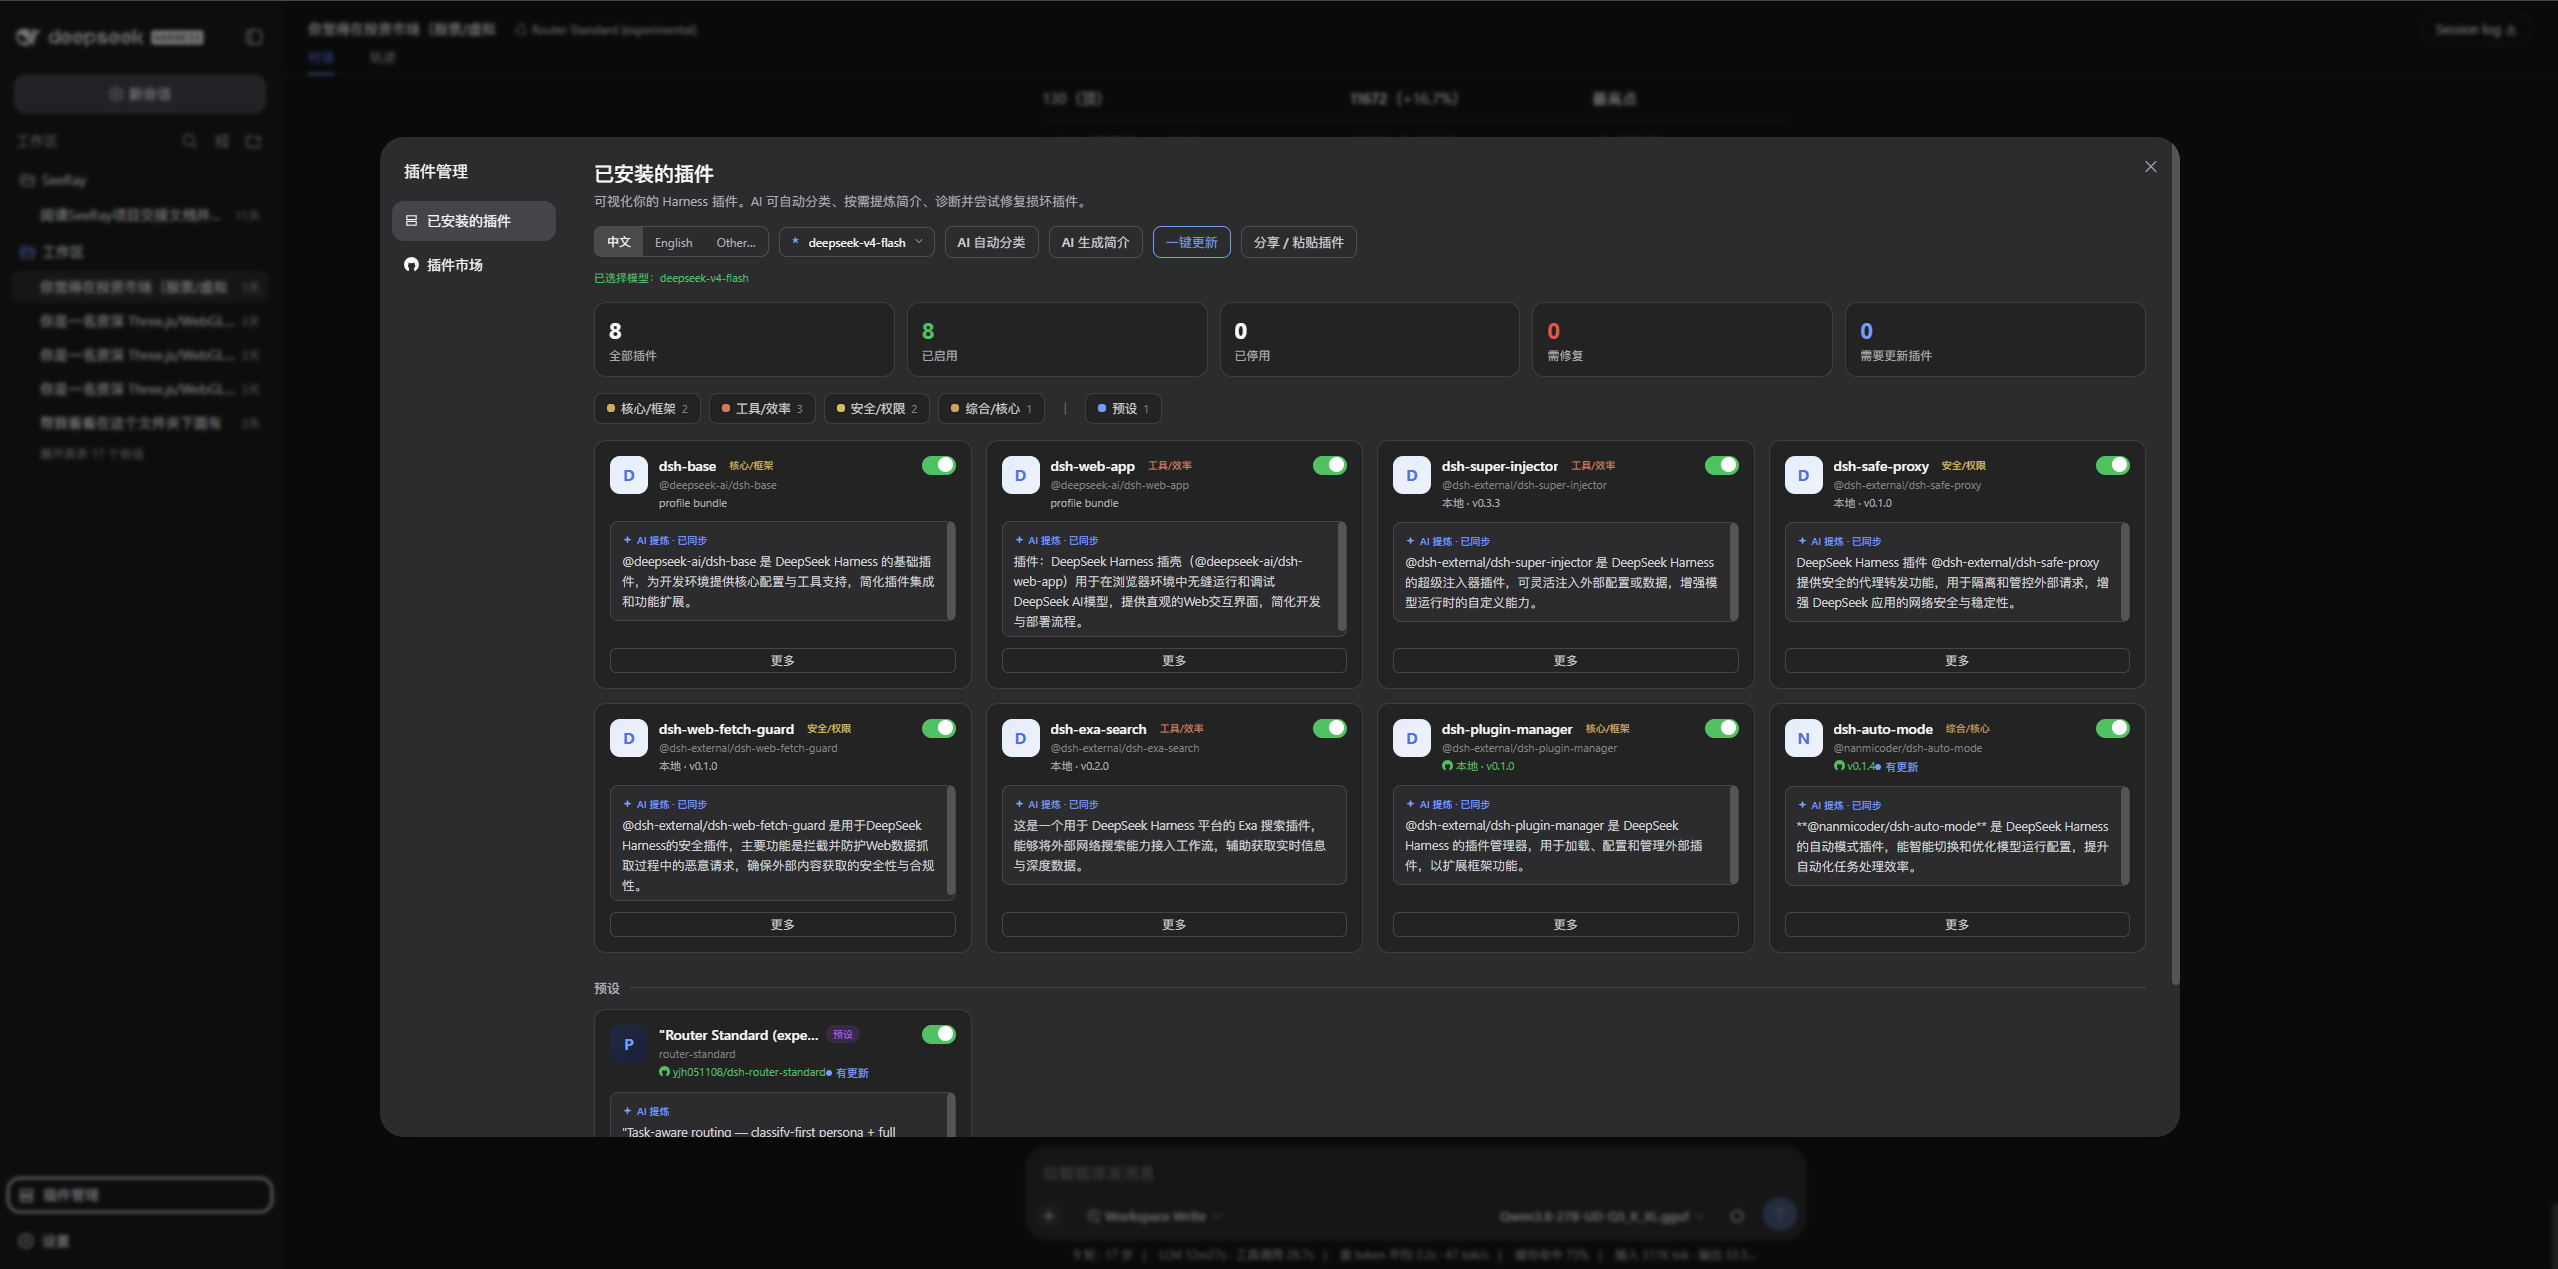Filter plugins by 综合/核心 category
The width and height of the screenshot is (2558, 1269).
pos(991,408)
